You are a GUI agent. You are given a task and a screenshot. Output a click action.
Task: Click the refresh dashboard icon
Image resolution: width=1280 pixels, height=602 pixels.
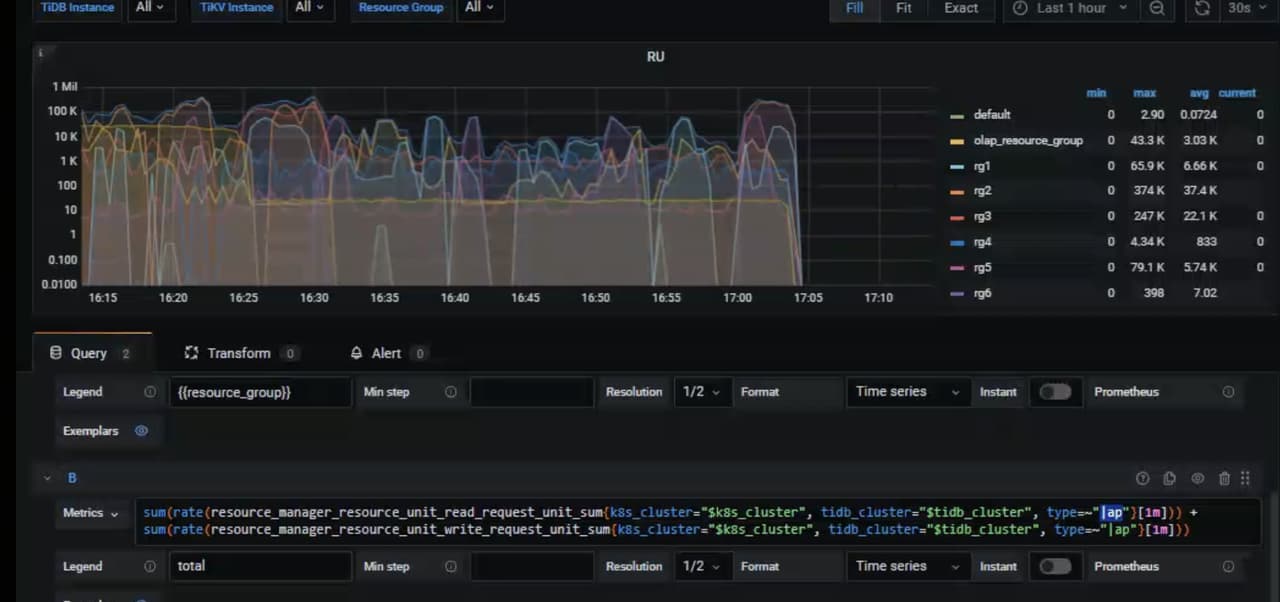coord(1202,8)
